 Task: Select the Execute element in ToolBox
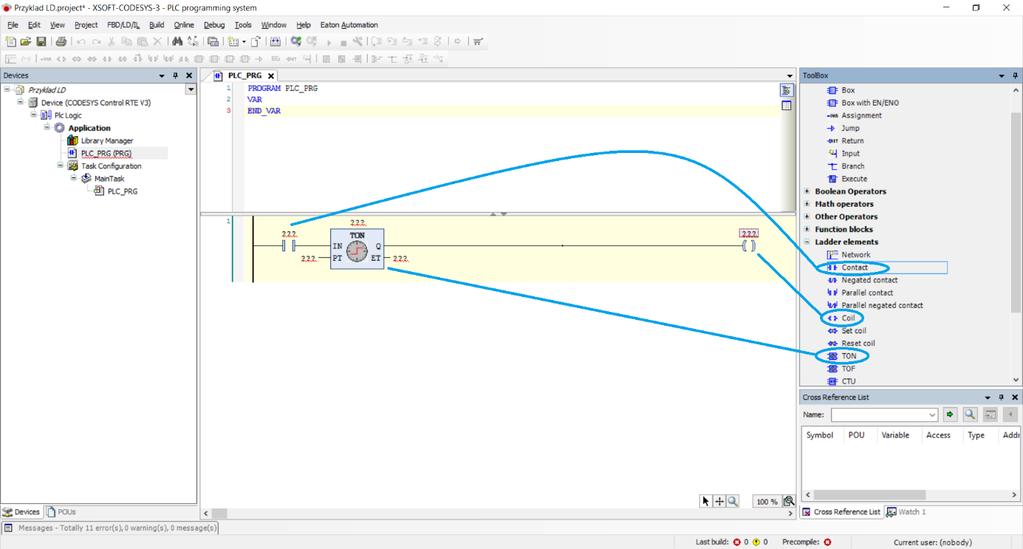pos(847,179)
